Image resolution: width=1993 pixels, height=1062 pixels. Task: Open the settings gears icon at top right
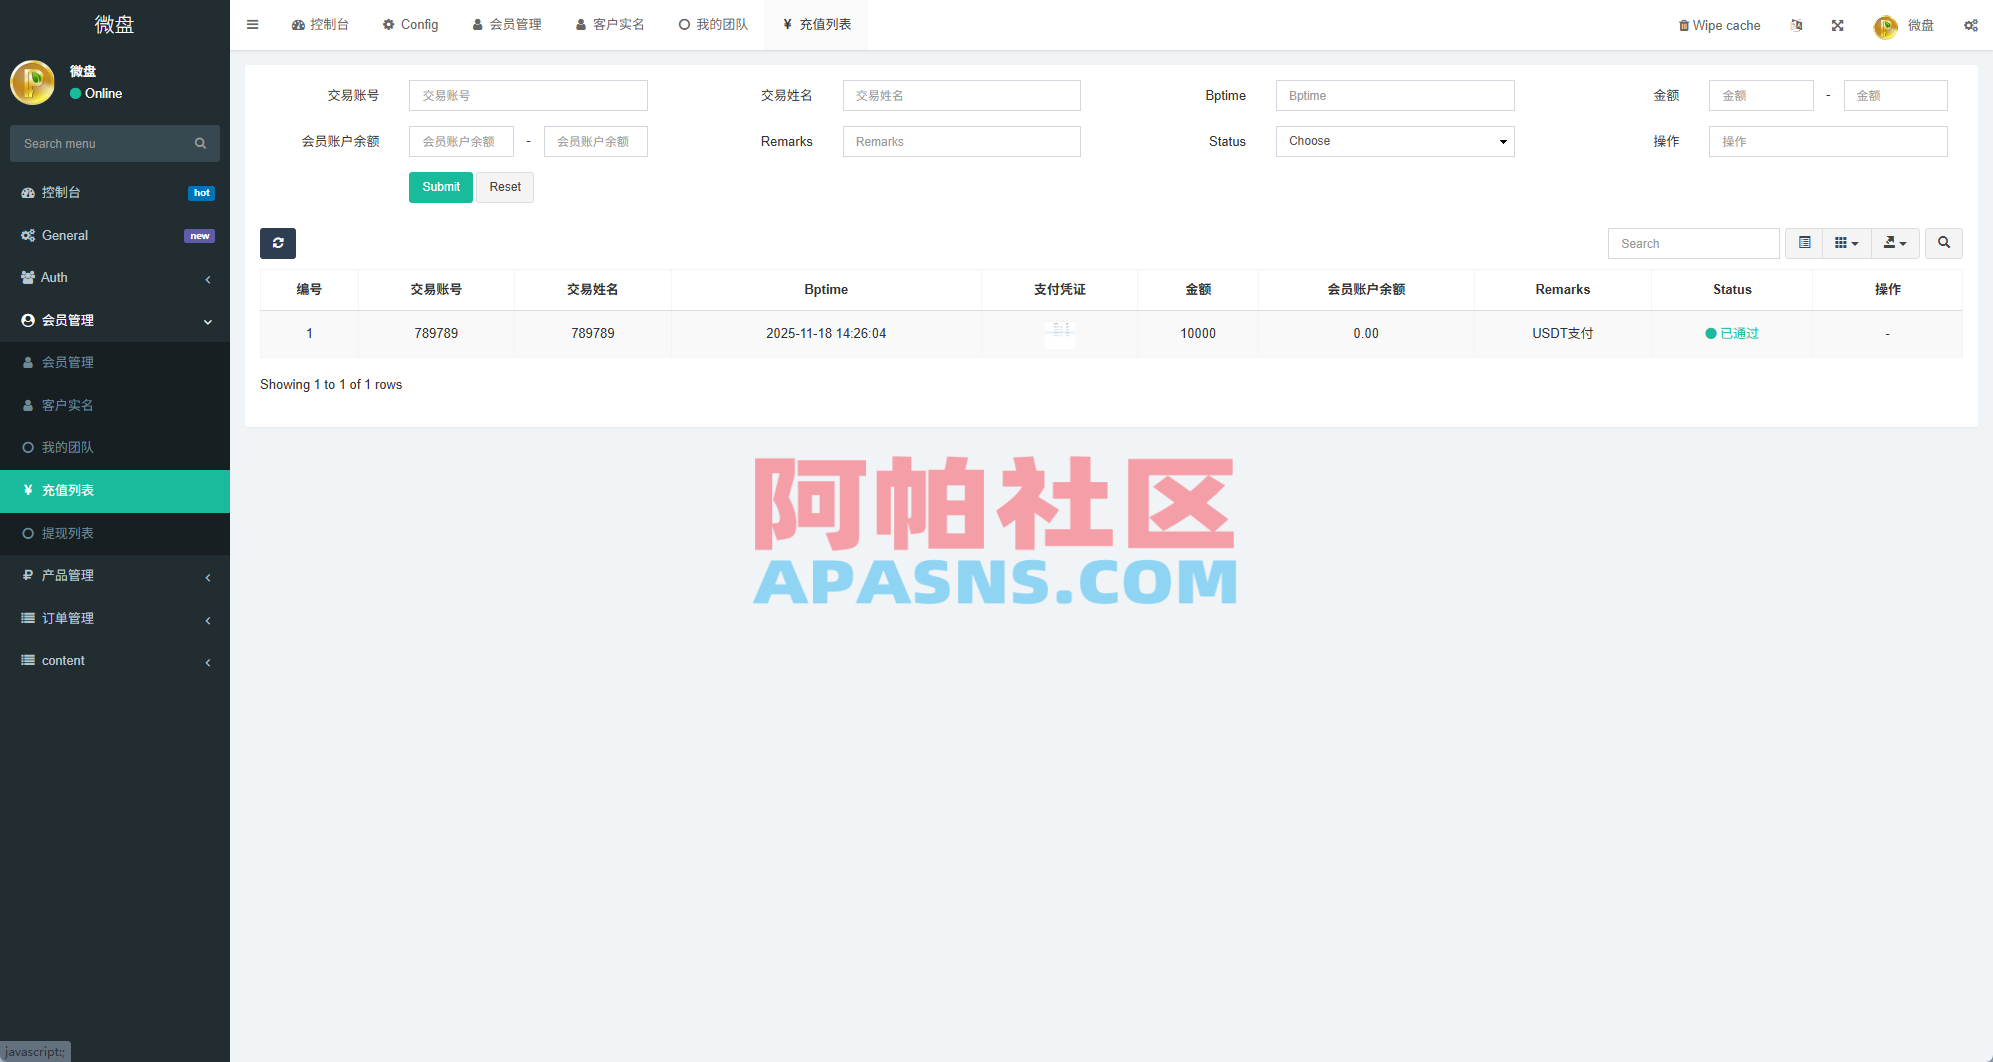[x=1971, y=25]
